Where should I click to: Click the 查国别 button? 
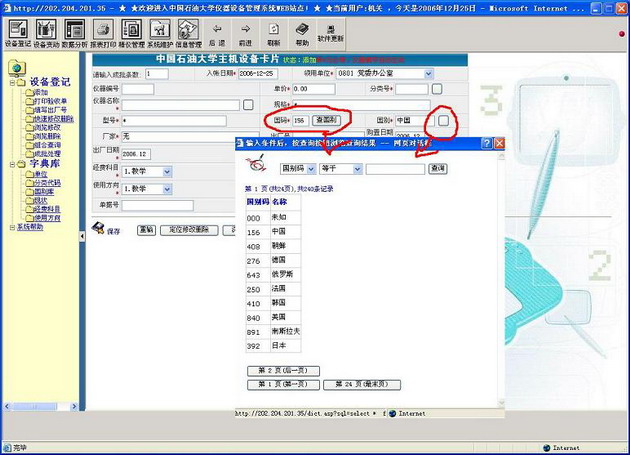(x=326, y=120)
